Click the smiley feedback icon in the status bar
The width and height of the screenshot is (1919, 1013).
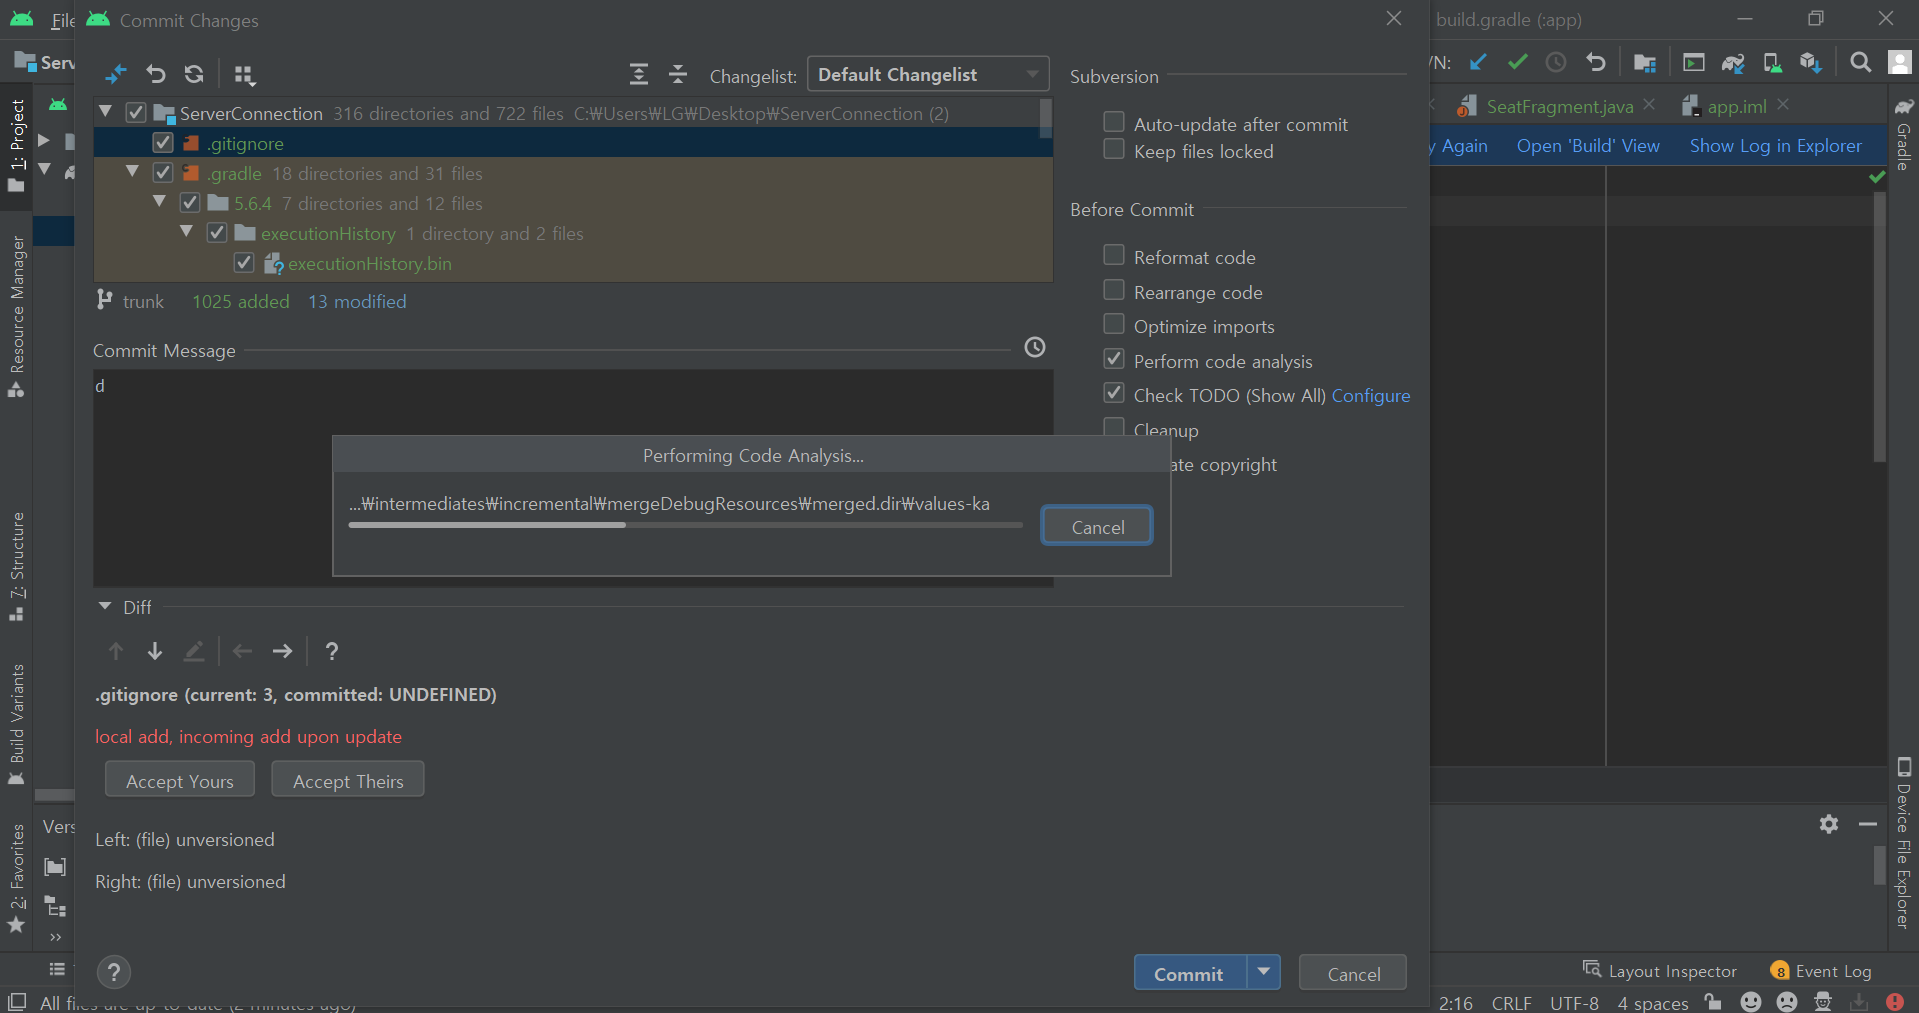(x=1751, y=1002)
